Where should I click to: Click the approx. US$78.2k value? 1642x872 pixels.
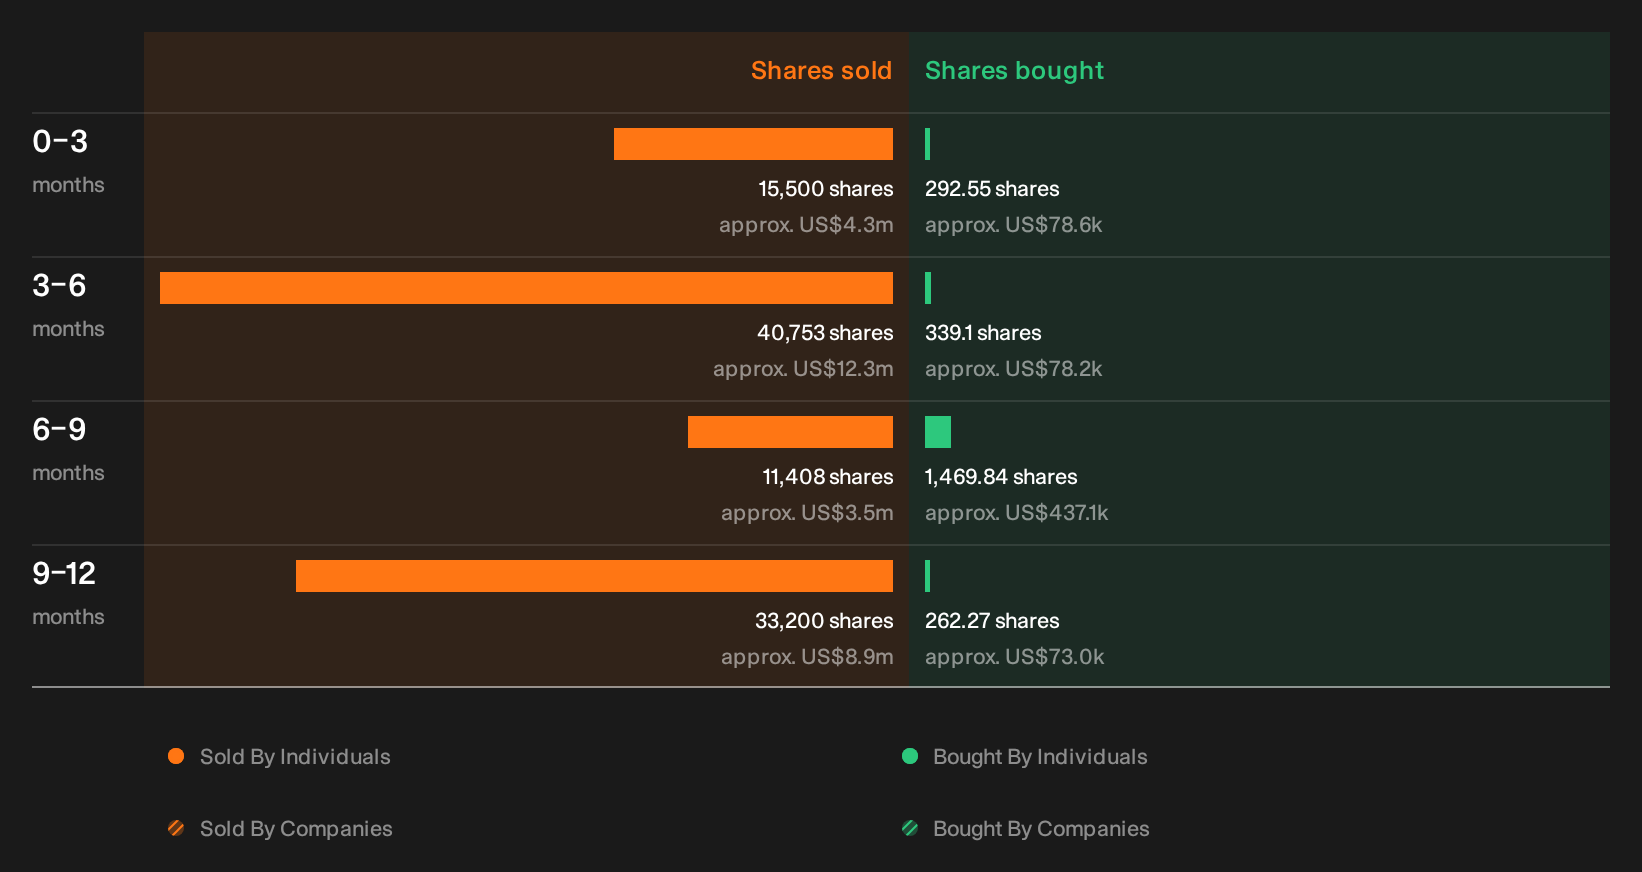pyautogui.click(x=1013, y=369)
